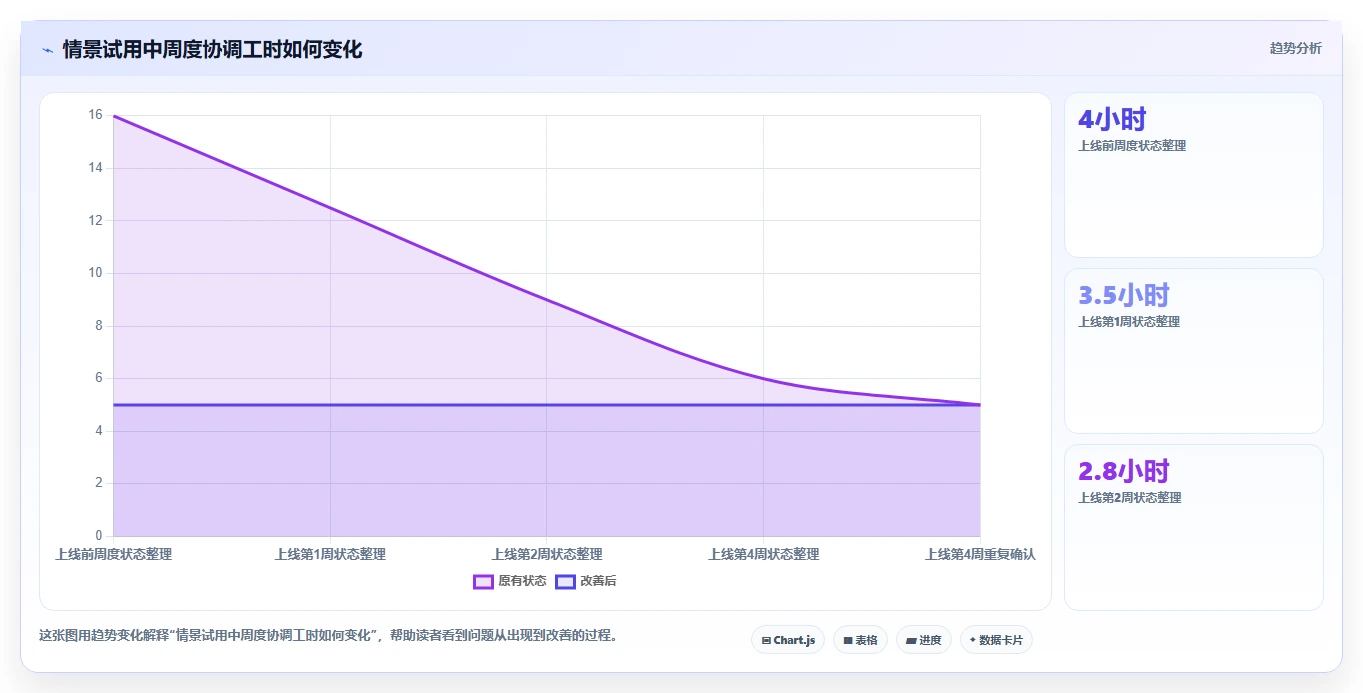The height and width of the screenshot is (693, 1363).
Task: Click x-axis label 上线第4周状态整理
Action: pyautogui.click(x=764, y=554)
